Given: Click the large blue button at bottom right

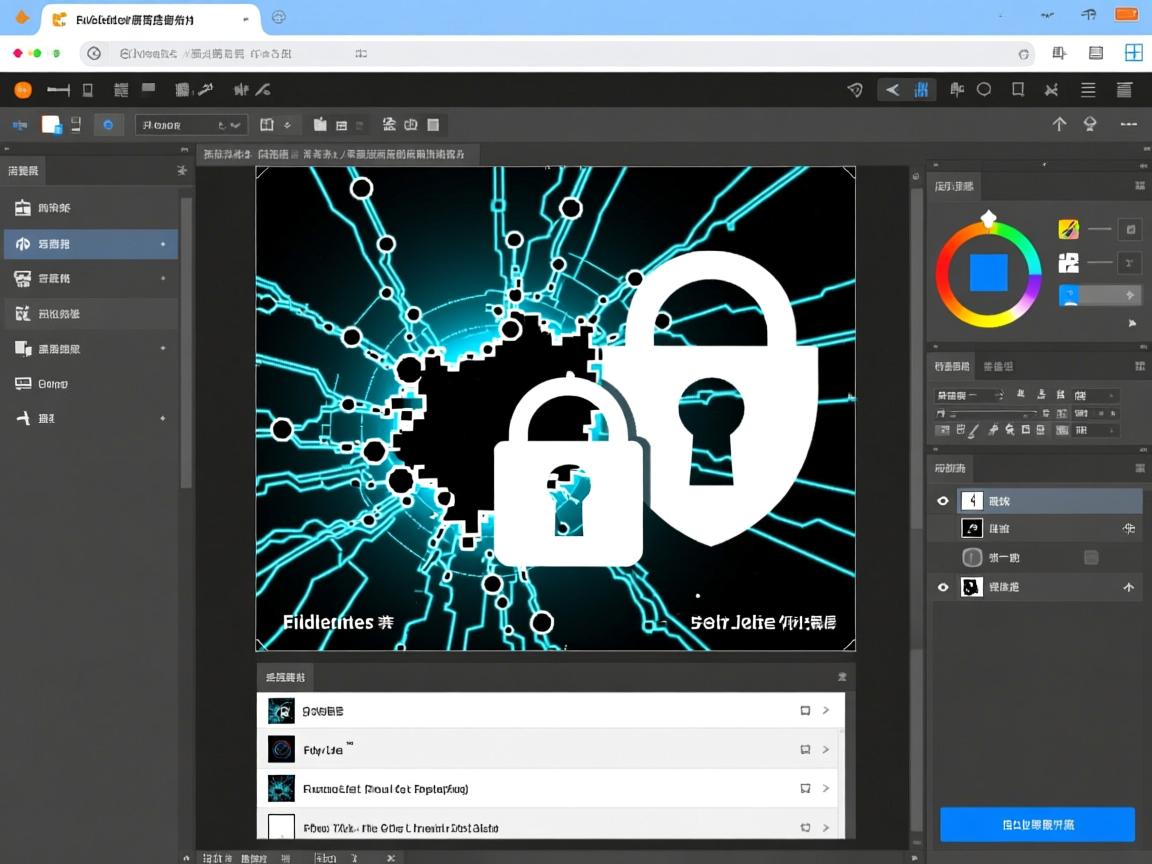Looking at the screenshot, I should pyautogui.click(x=1037, y=825).
